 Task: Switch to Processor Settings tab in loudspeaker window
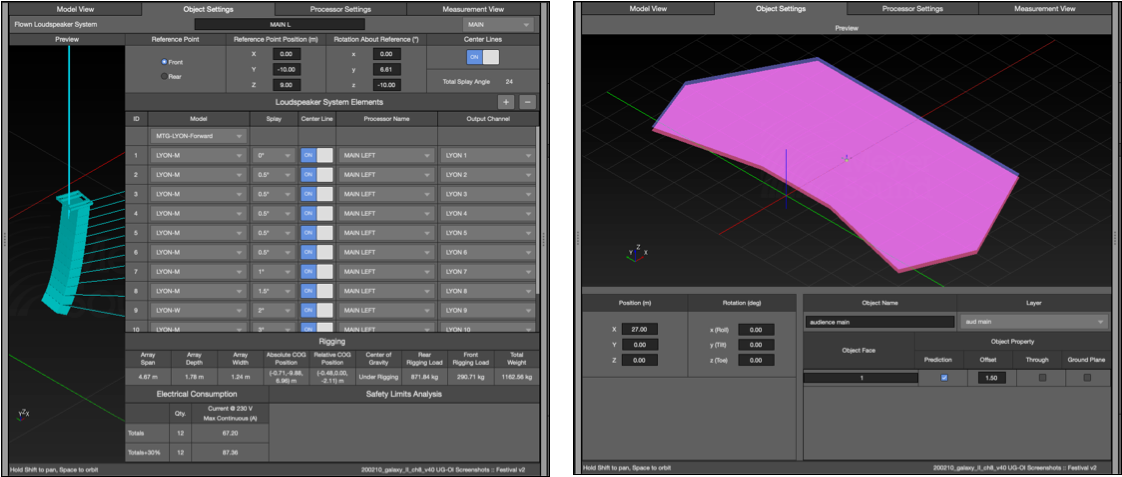pos(340,9)
